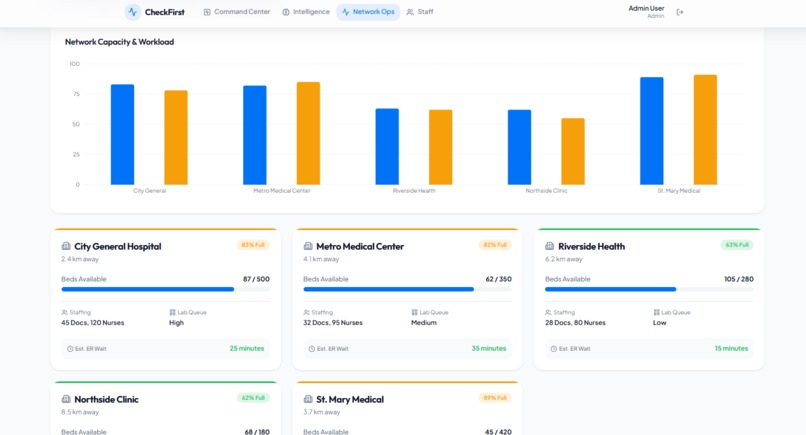The width and height of the screenshot is (806, 435).
Task: Click the CheckFirst brand name
Action: [164, 12]
